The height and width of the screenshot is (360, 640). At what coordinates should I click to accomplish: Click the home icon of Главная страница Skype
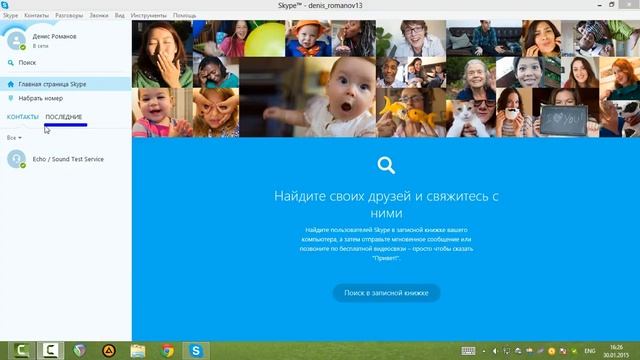(11, 84)
